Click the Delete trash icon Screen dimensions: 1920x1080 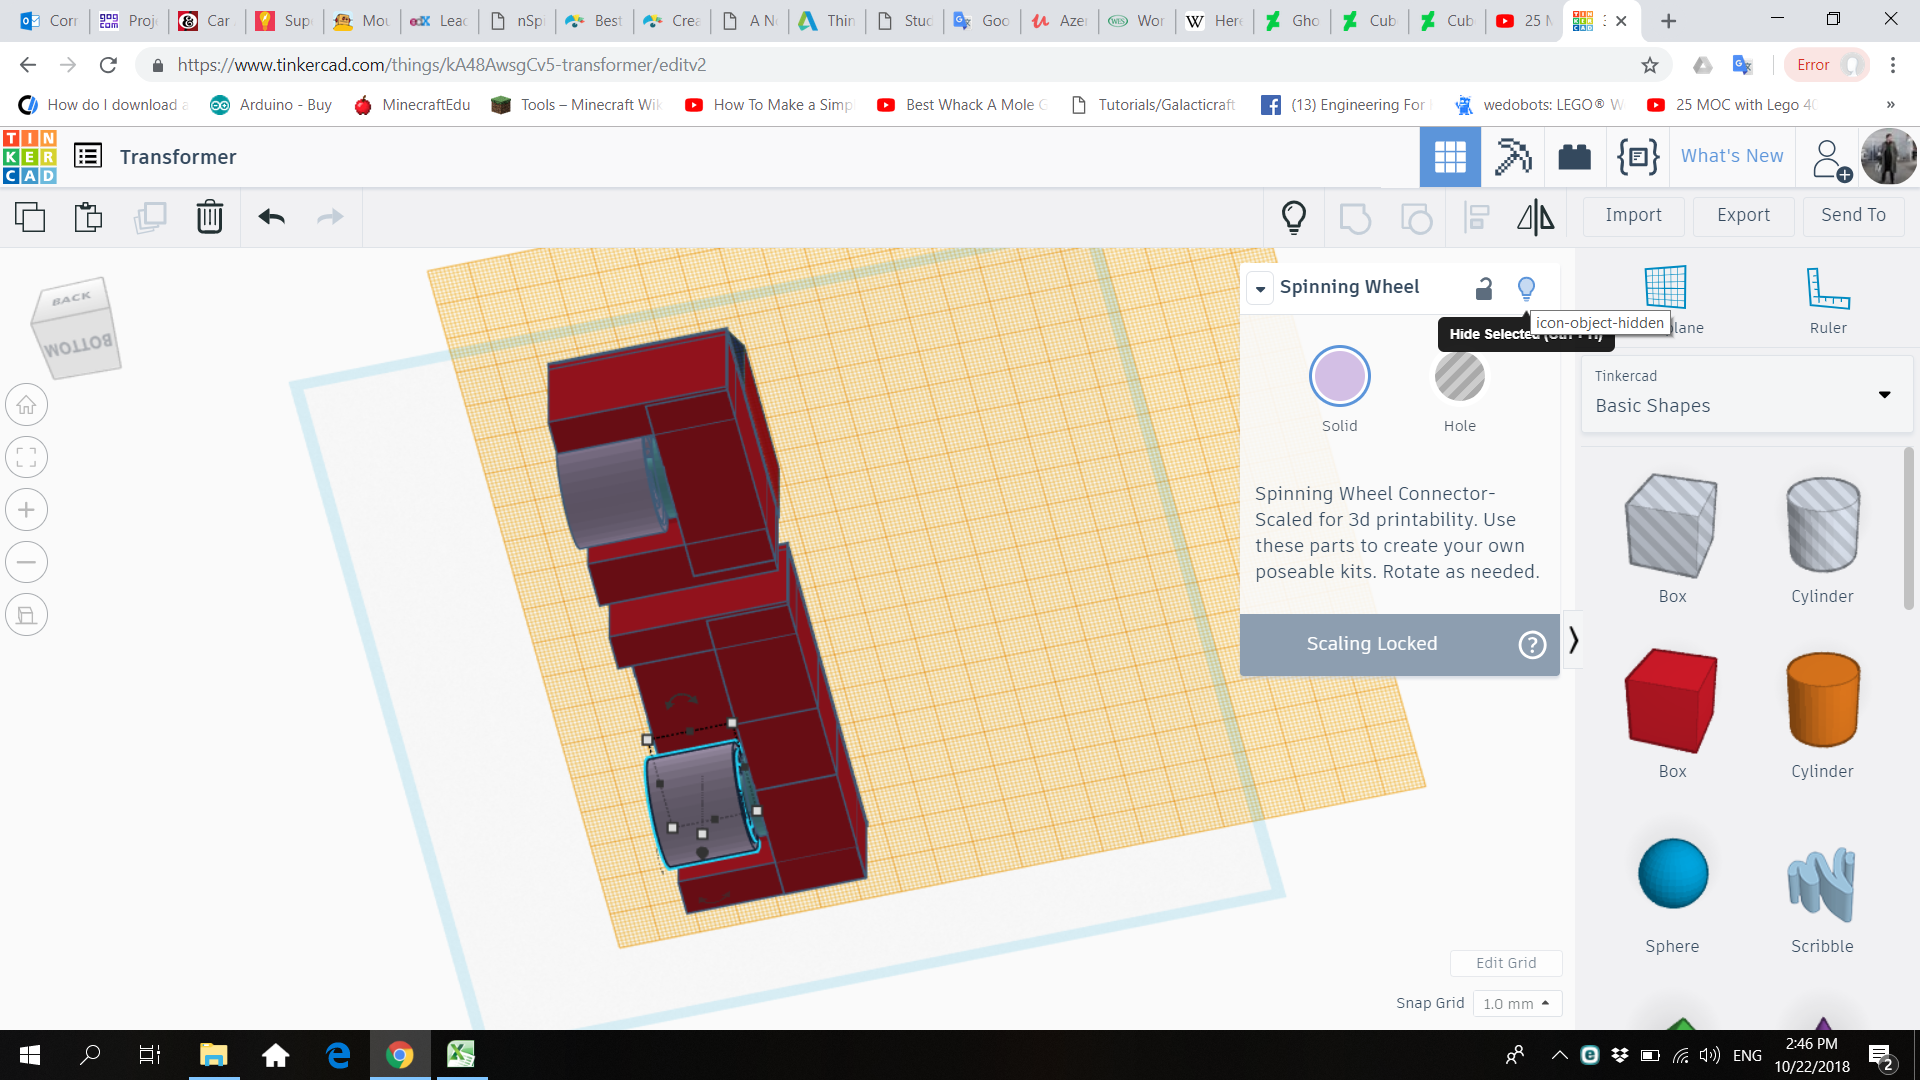tap(209, 216)
